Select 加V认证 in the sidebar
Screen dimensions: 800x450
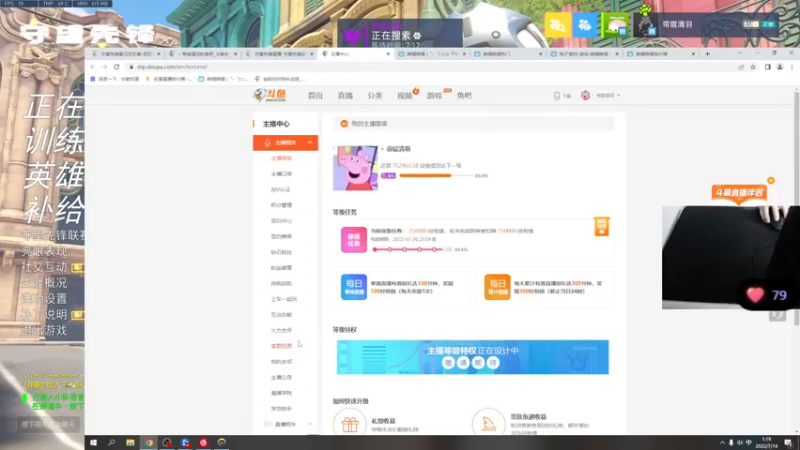[280, 190]
